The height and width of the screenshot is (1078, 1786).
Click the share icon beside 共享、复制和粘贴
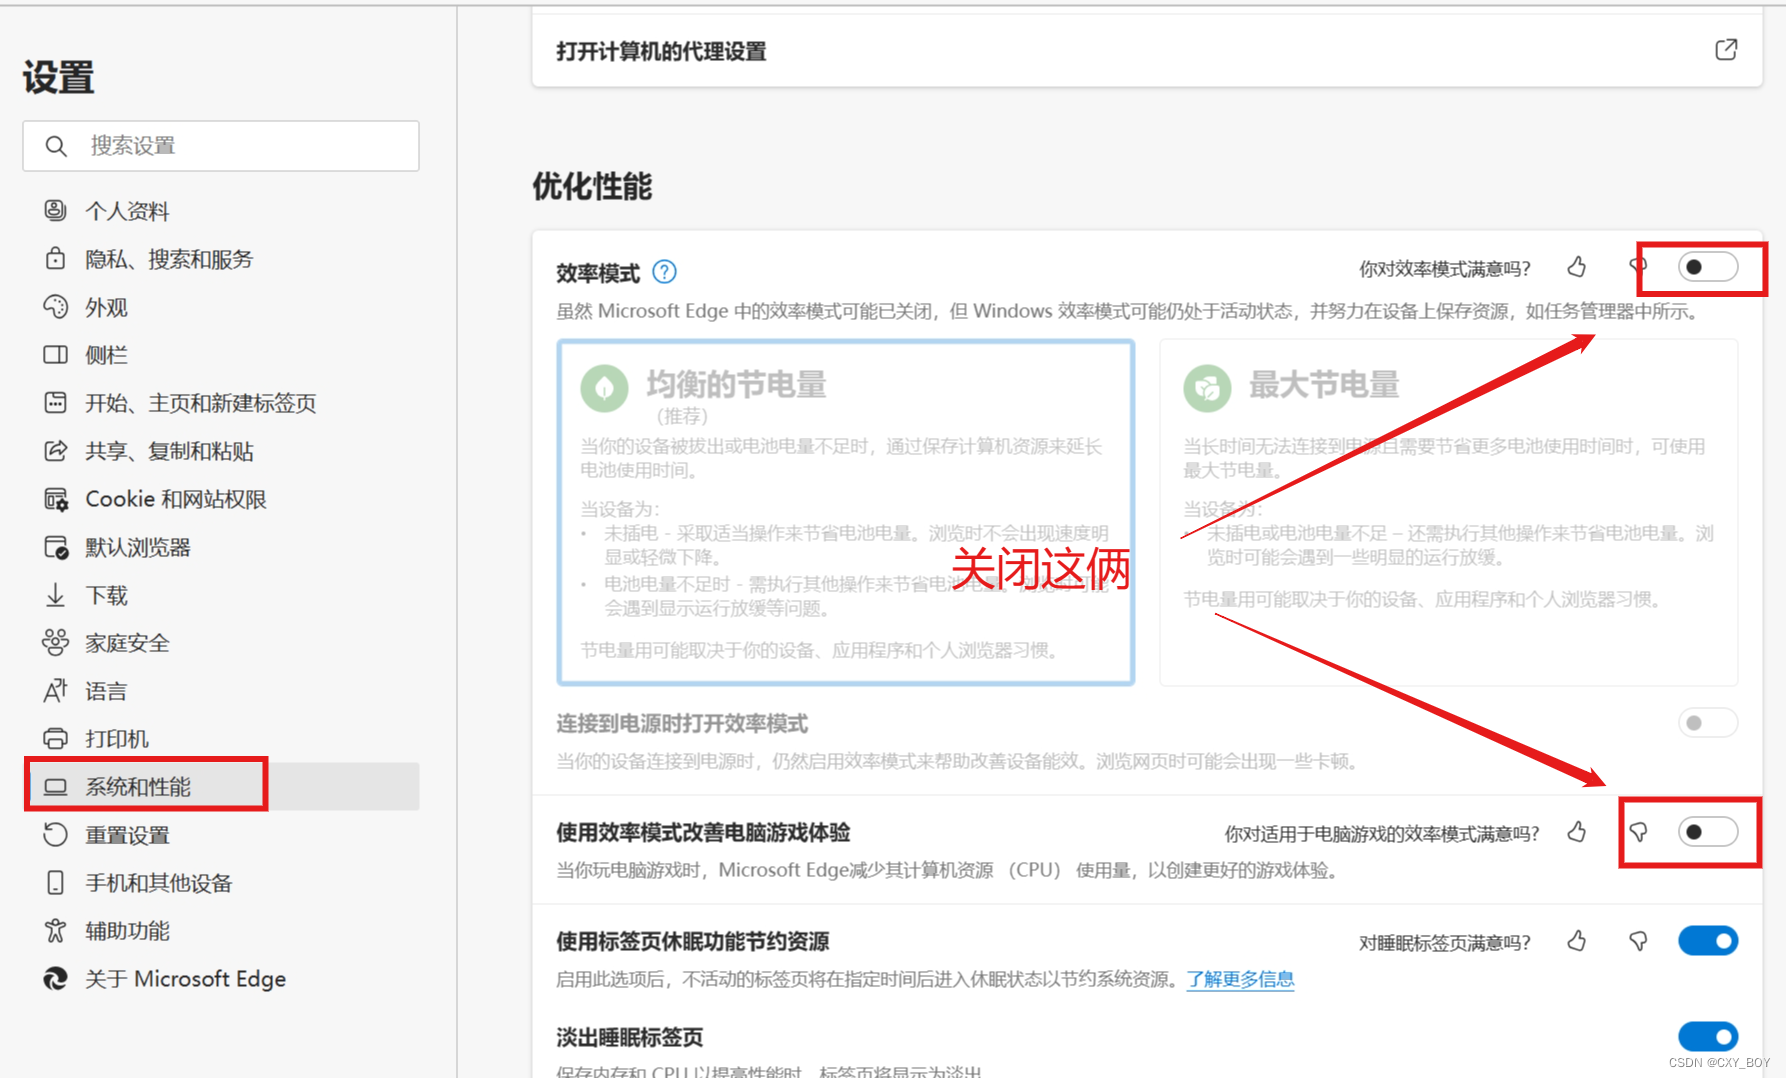pyautogui.click(x=56, y=450)
